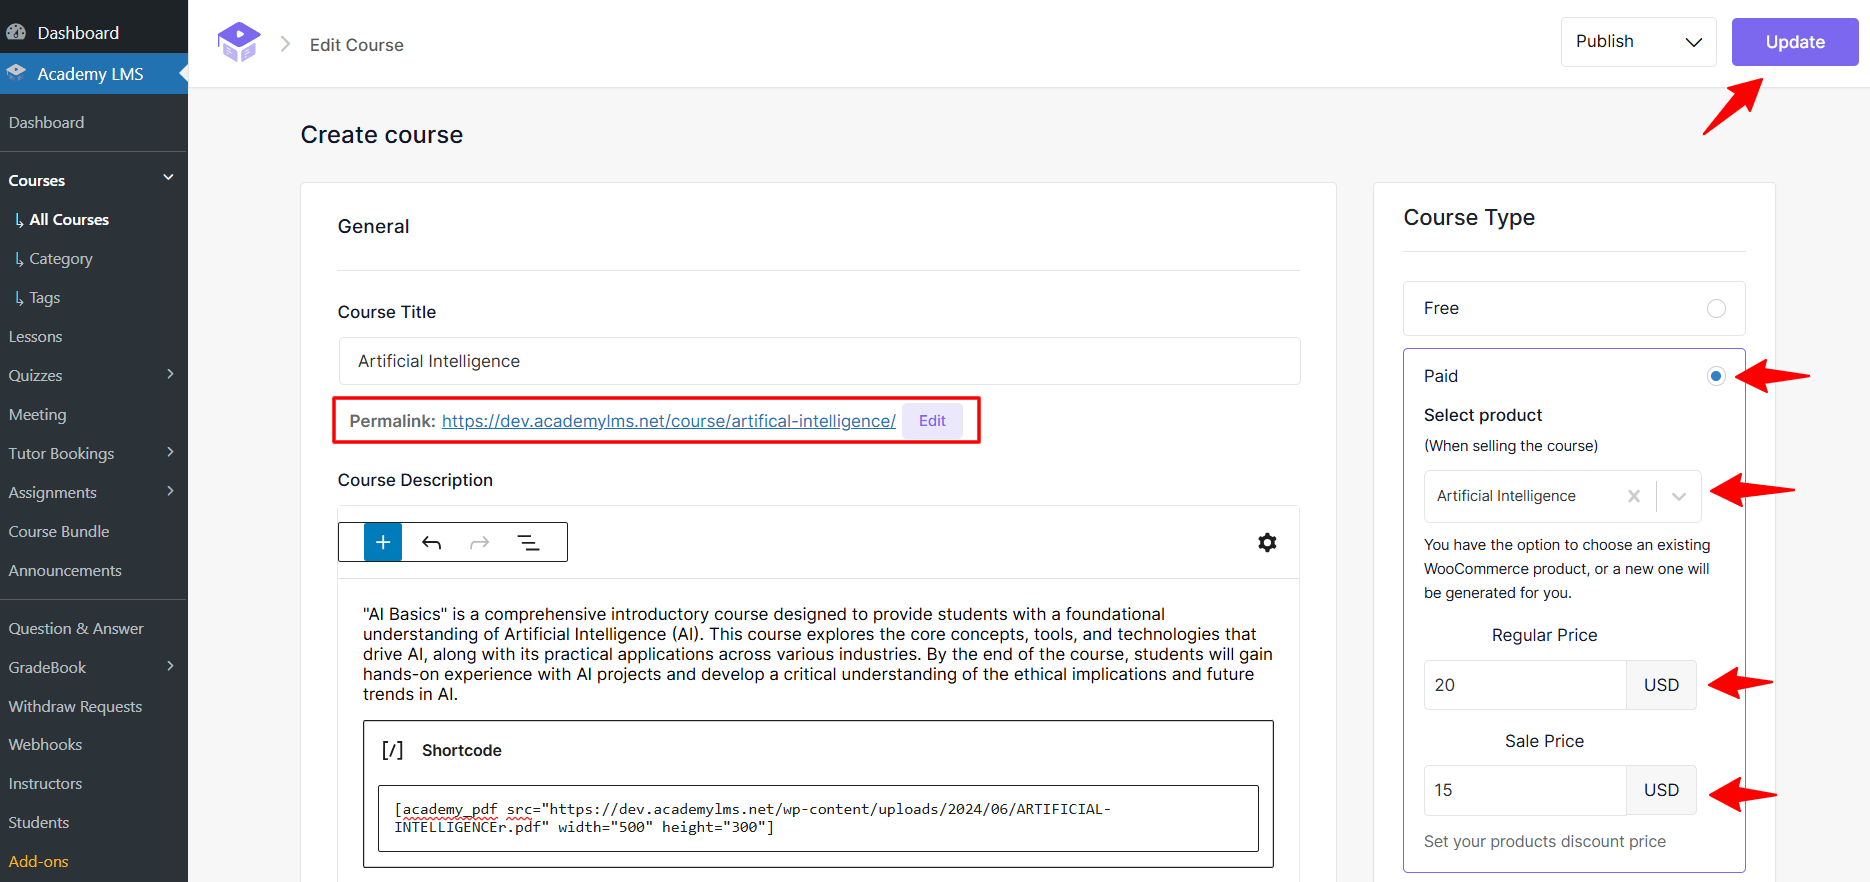Select the Paid course type radio
1870x882 pixels.
(x=1716, y=376)
